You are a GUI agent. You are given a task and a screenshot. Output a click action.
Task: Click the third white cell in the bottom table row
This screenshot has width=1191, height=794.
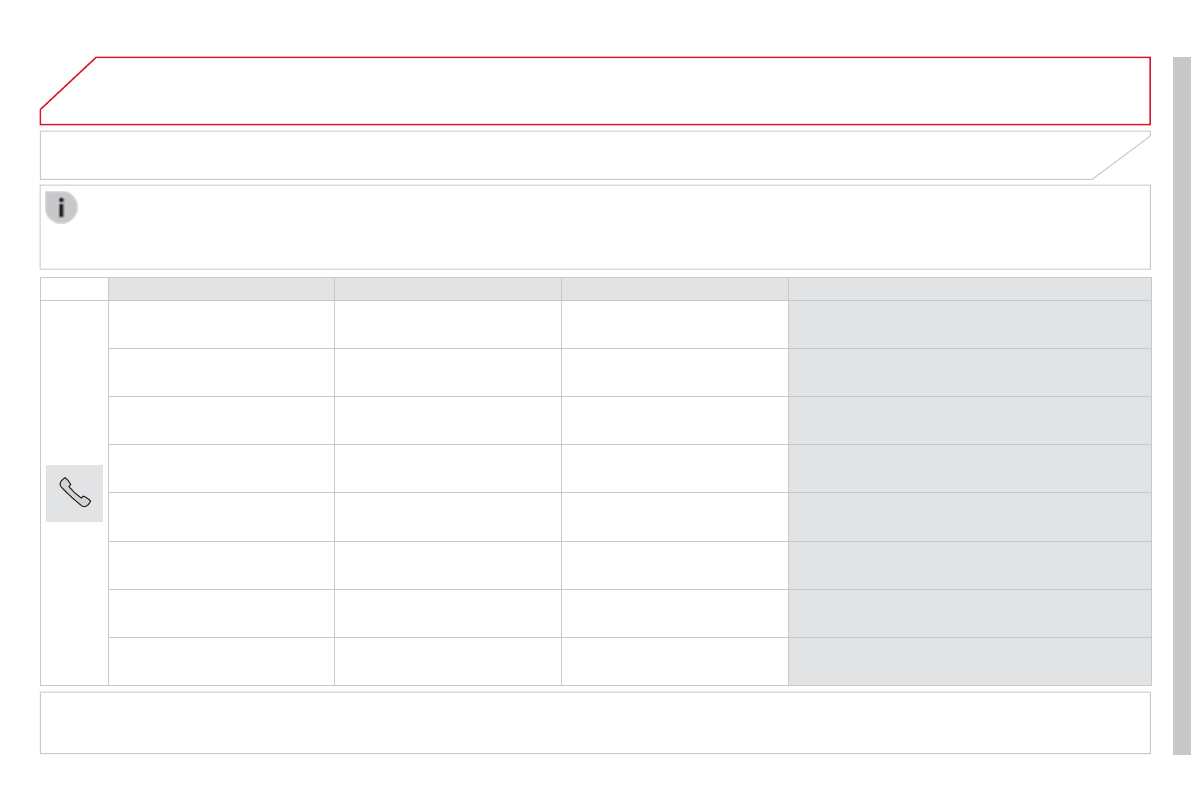(x=674, y=661)
